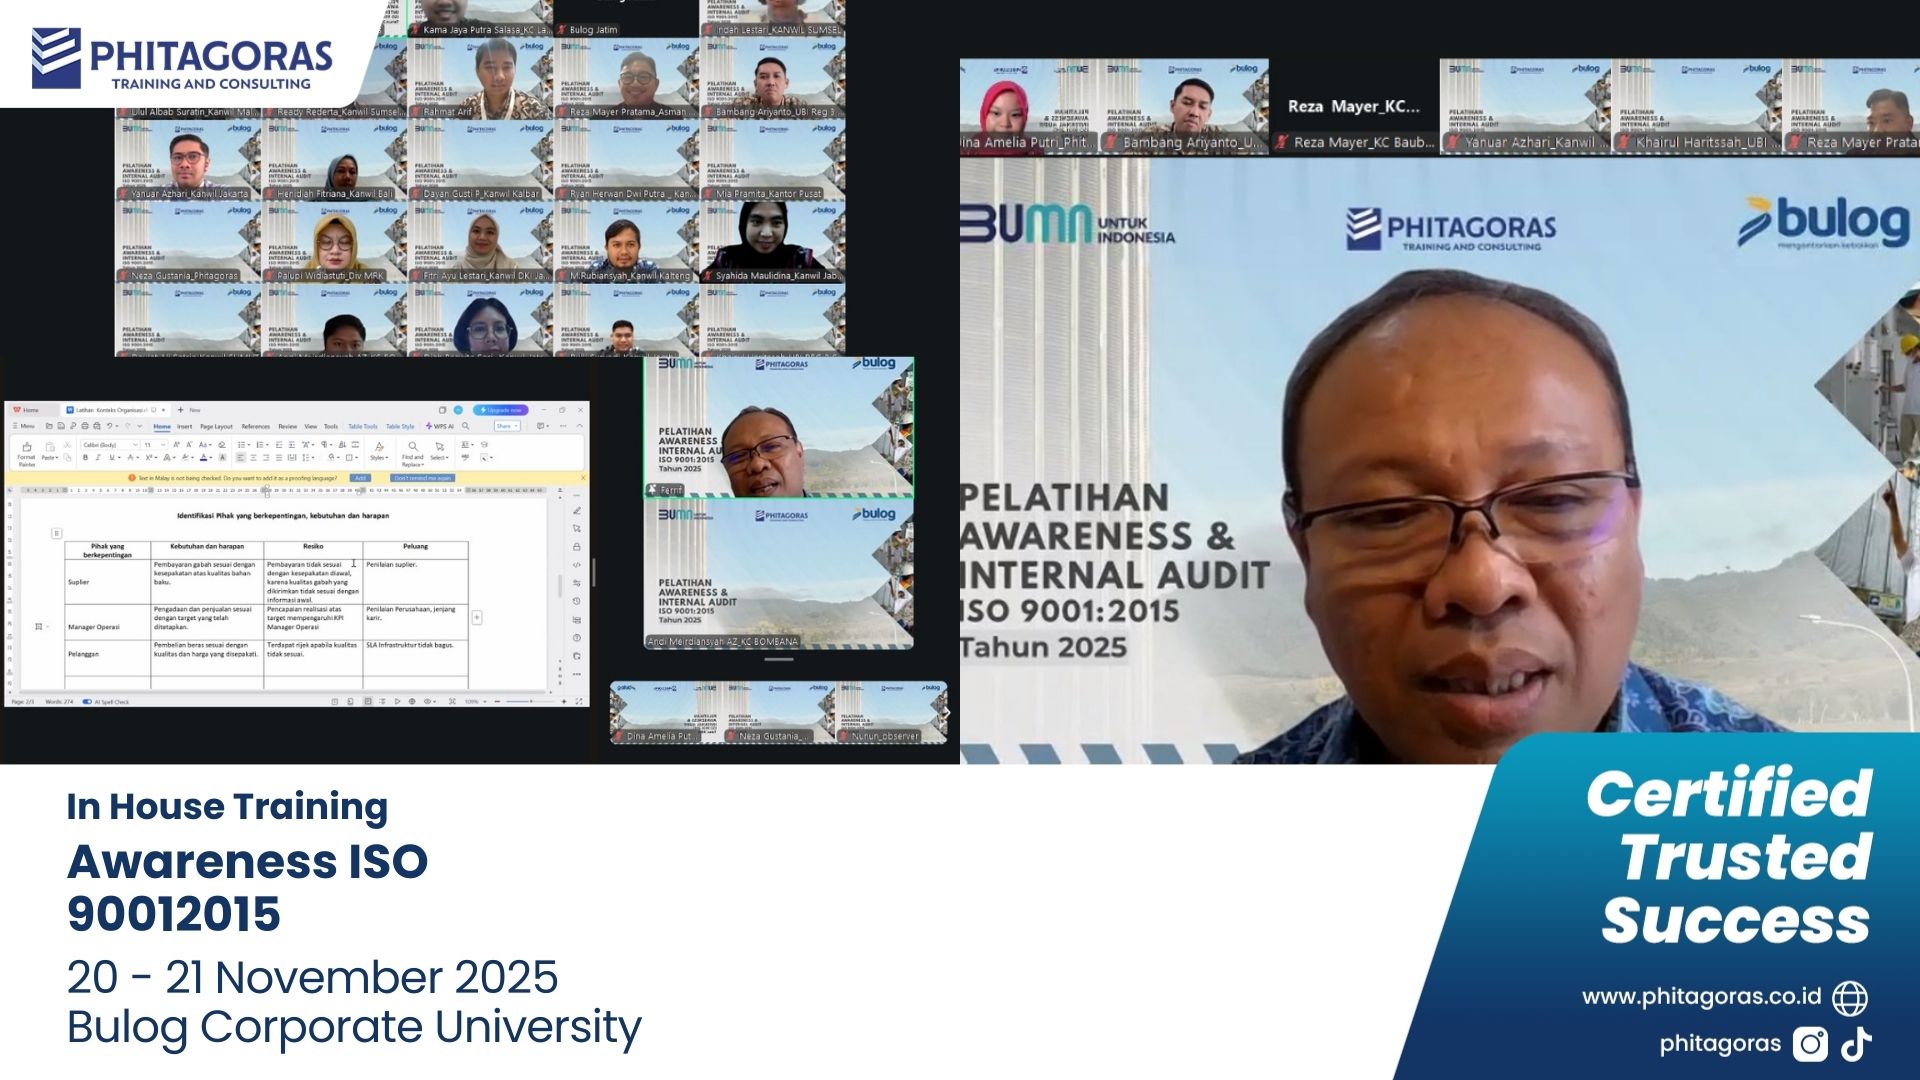Click the bullet list icon
The height and width of the screenshot is (1080, 1920).
[x=241, y=445]
